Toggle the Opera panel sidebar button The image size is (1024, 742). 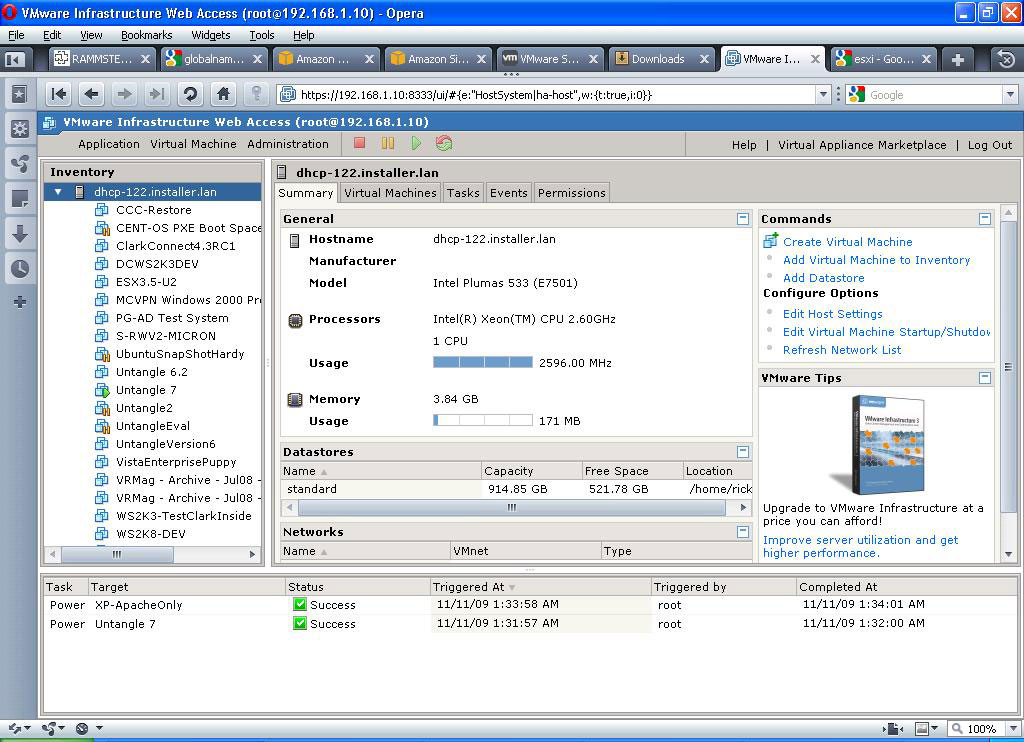coord(14,59)
